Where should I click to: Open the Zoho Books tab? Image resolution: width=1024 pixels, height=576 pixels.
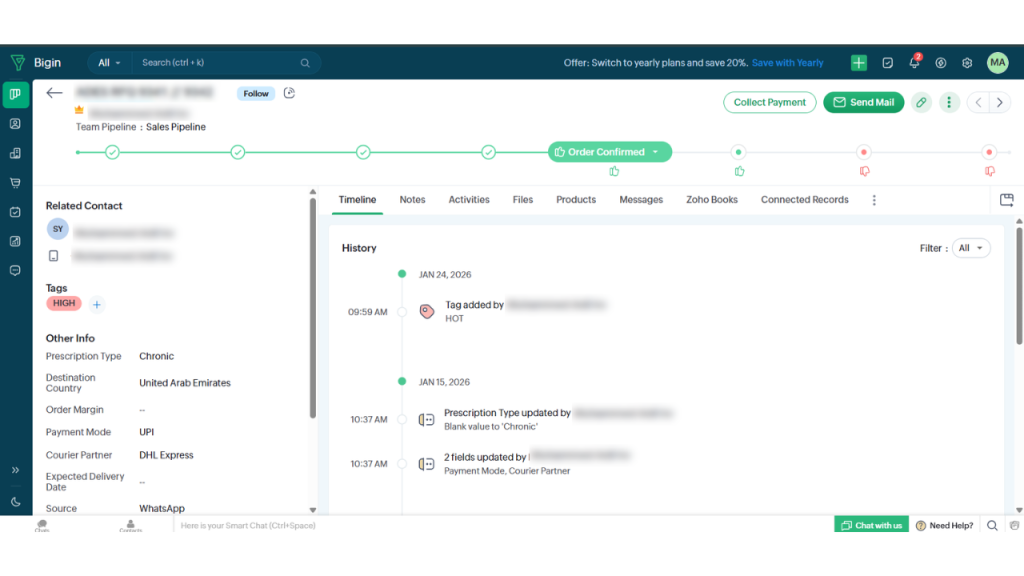(711, 200)
